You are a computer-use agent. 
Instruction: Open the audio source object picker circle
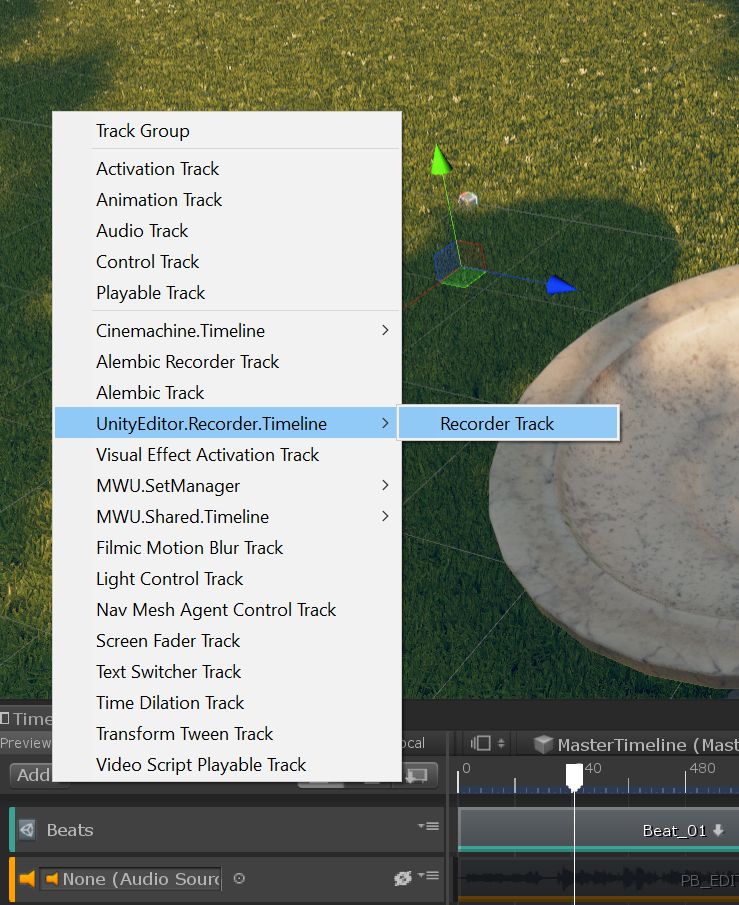coord(238,879)
